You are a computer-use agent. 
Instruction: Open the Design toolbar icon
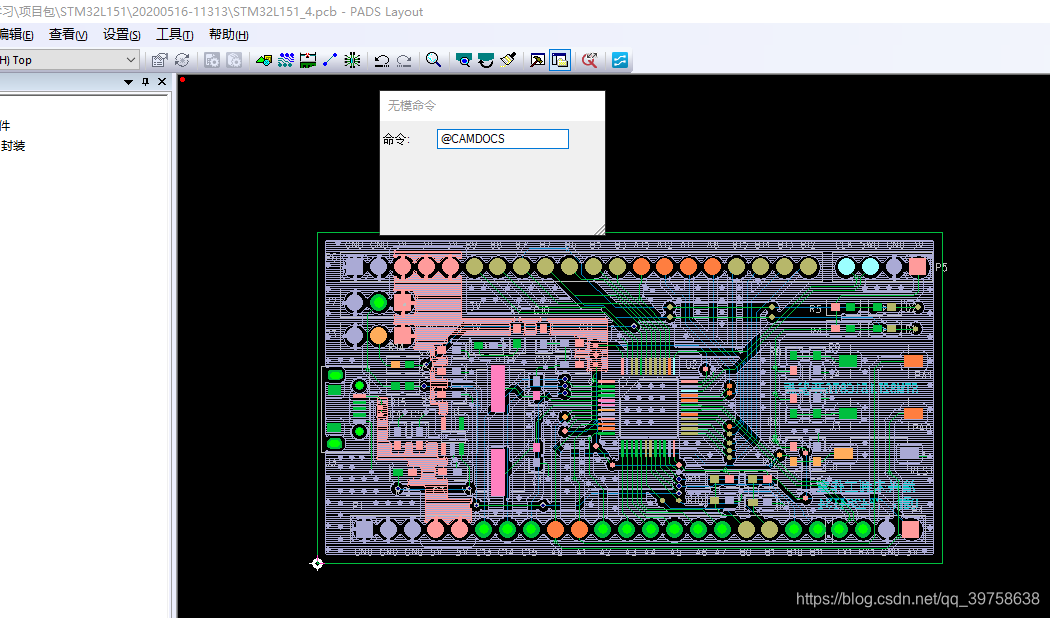click(286, 60)
